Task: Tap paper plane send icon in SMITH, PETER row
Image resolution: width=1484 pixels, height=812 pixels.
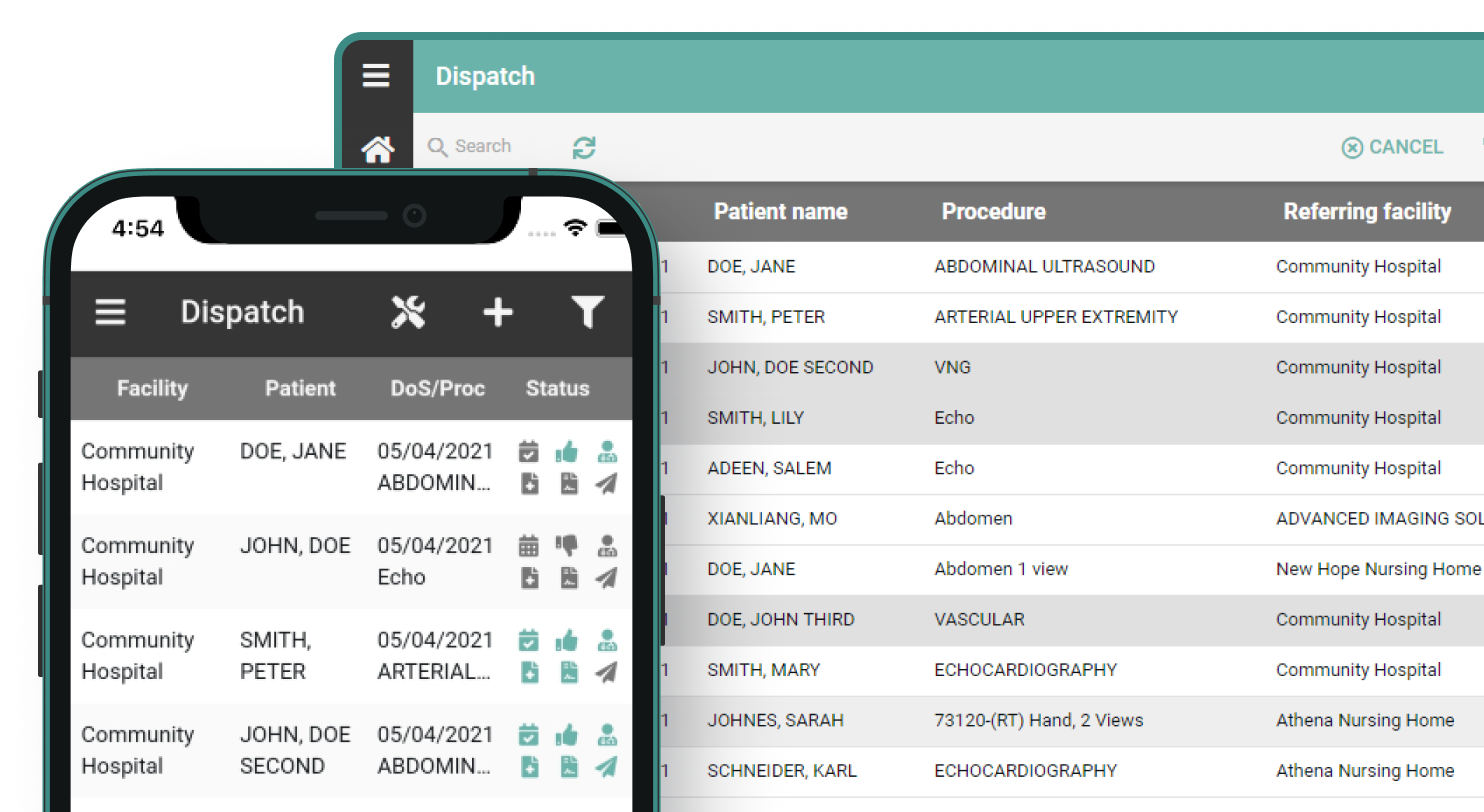Action: [x=606, y=672]
